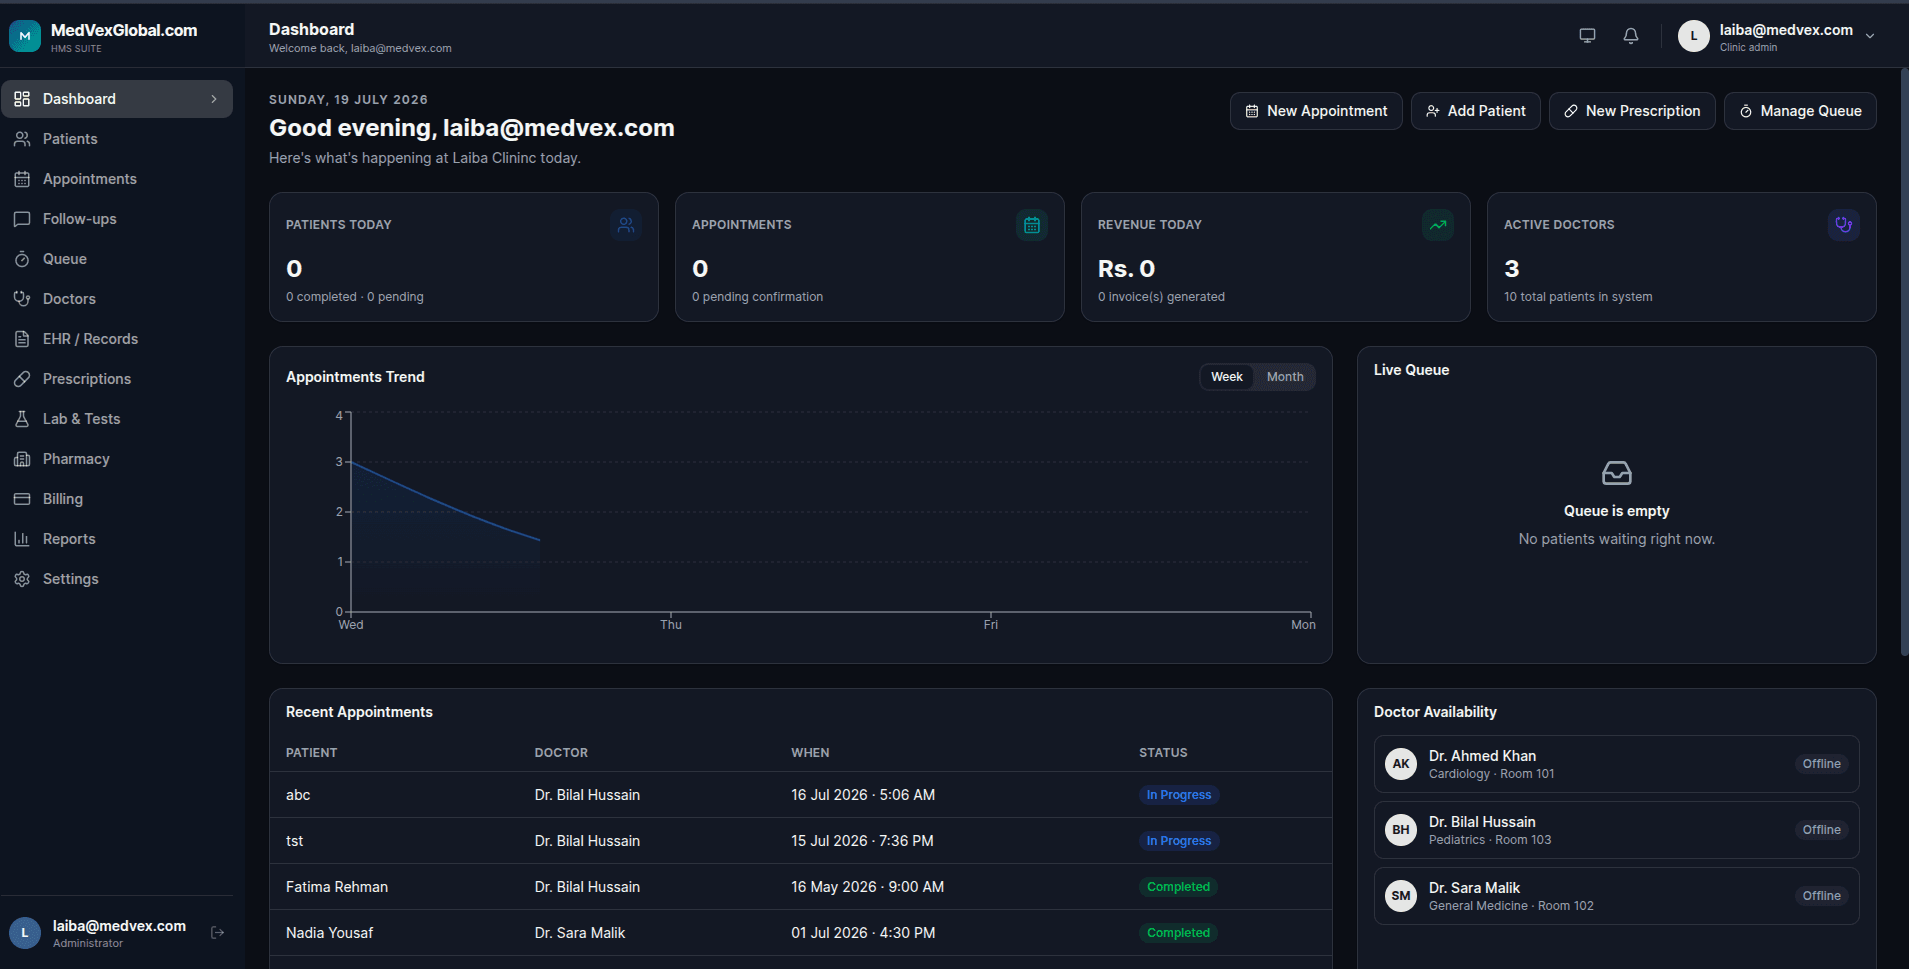Click the BH avatar for Dr. Bilal Hussain

click(x=1401, y=830)
